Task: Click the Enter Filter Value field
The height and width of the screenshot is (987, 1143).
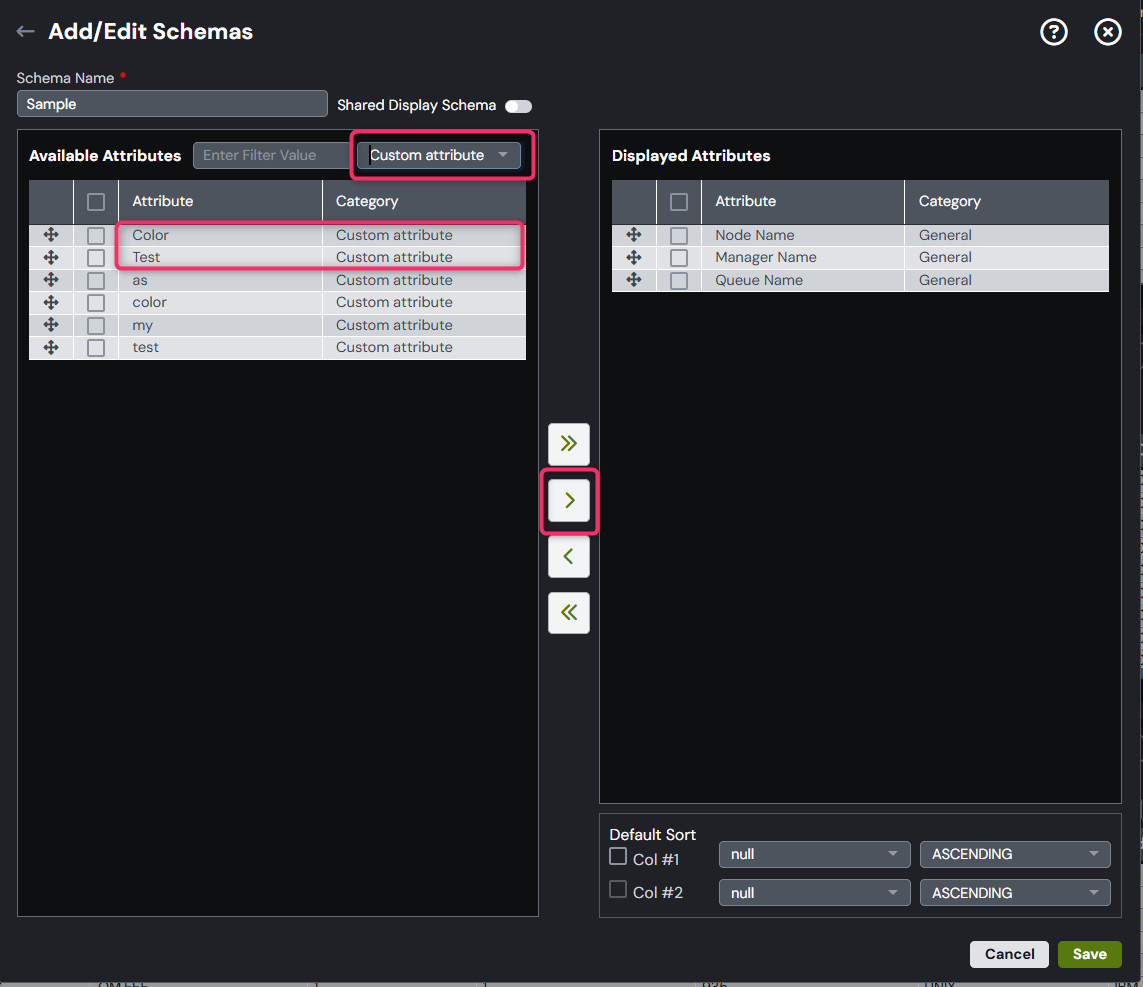Action: [271, 155]
